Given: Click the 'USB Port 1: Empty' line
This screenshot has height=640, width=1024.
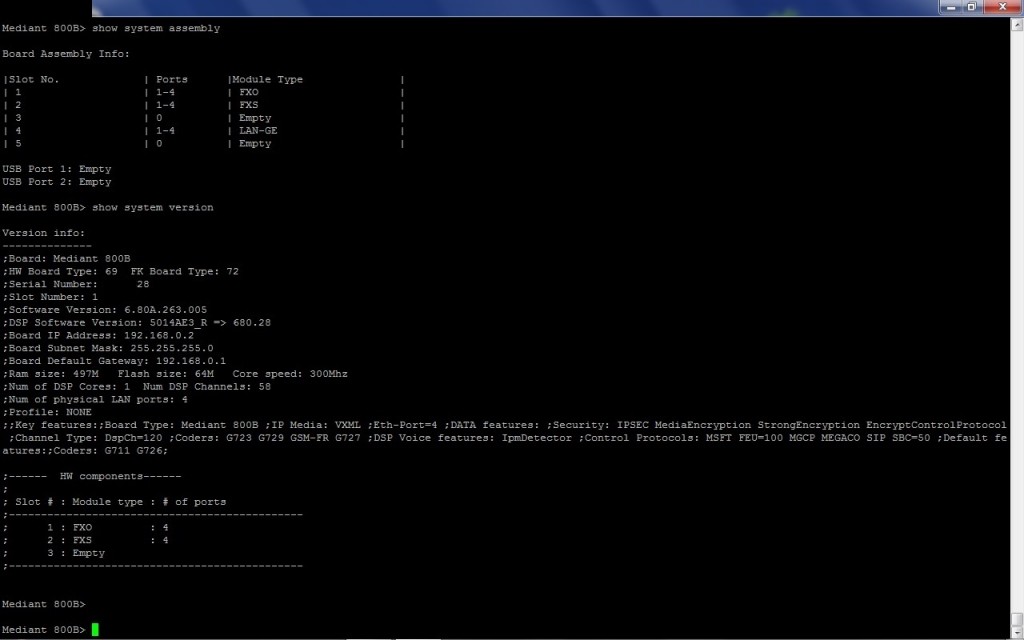Looking at the screenshot, I should pyautogui.click(x=57, y=169).
